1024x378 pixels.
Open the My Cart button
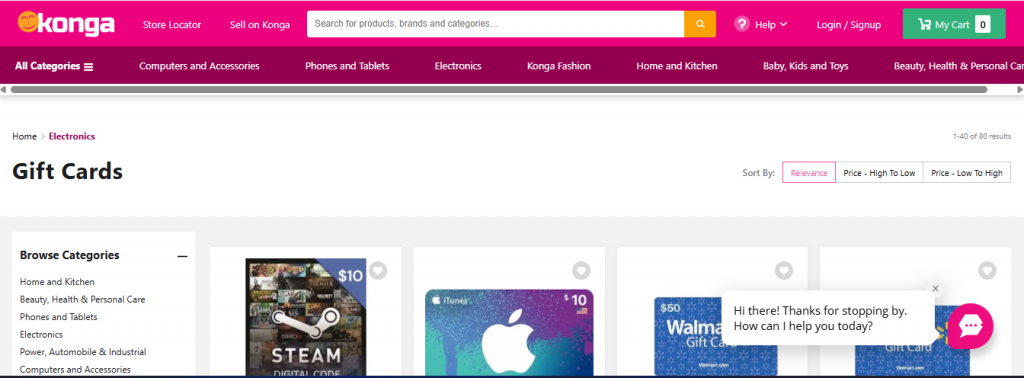[x=953, y=24]
